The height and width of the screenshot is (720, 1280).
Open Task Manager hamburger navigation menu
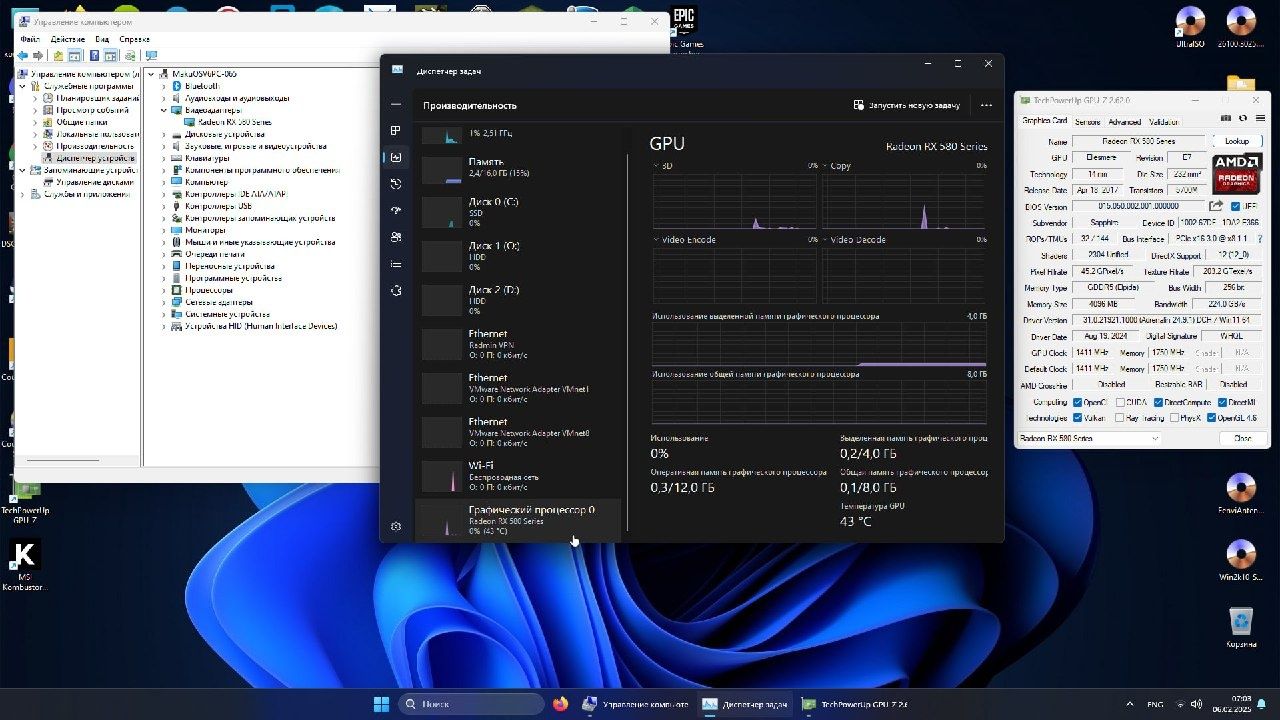click(x=396, y=104)
